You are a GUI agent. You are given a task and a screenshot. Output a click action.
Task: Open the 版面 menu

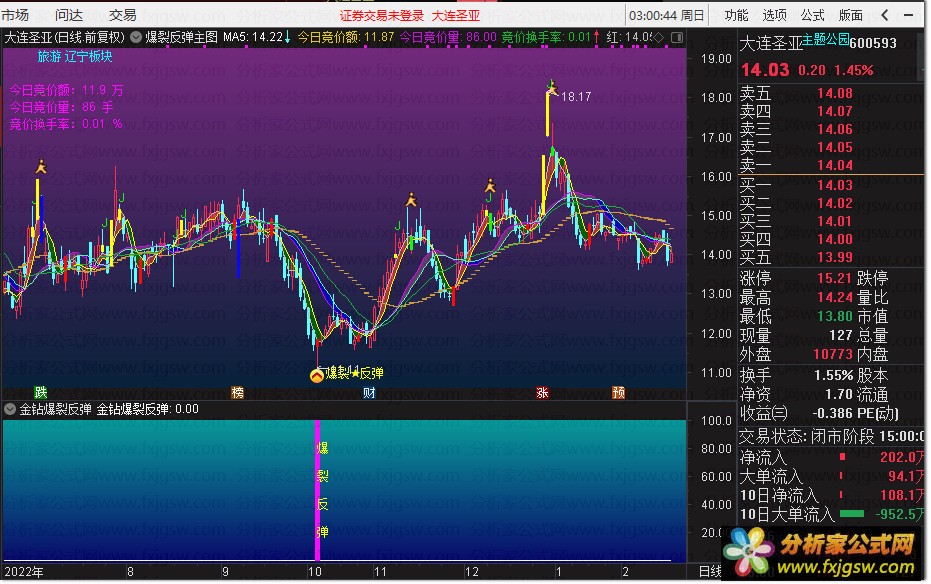click(x=850, y=15)
